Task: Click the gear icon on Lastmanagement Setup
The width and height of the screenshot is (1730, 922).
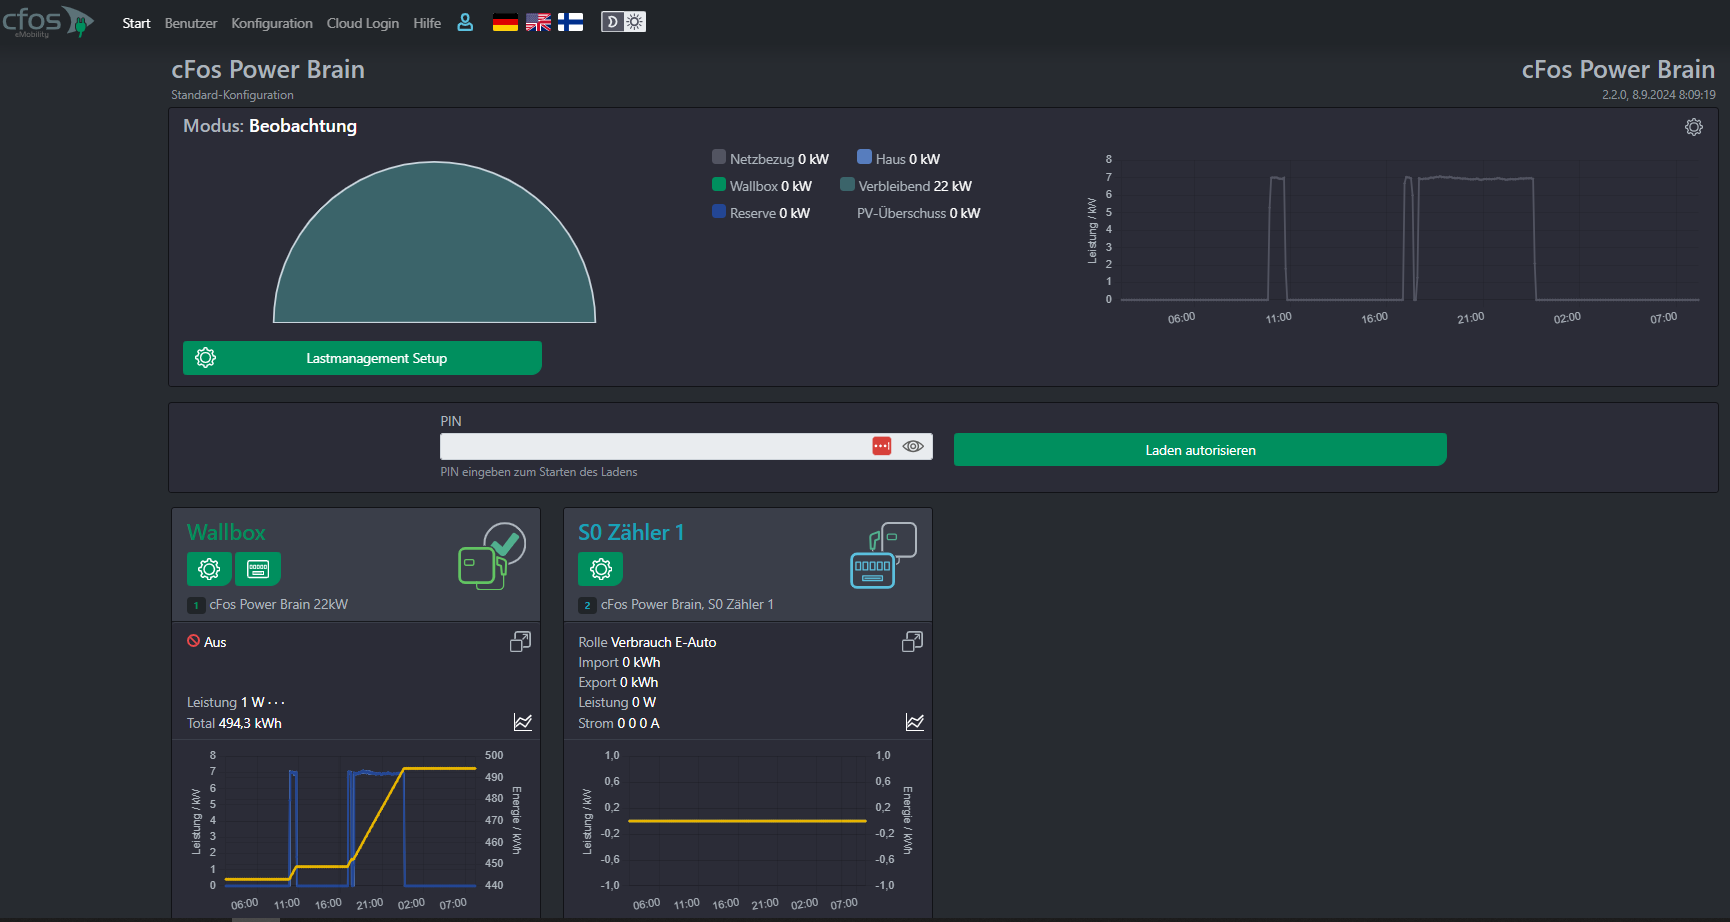Action: click(206, 358)
